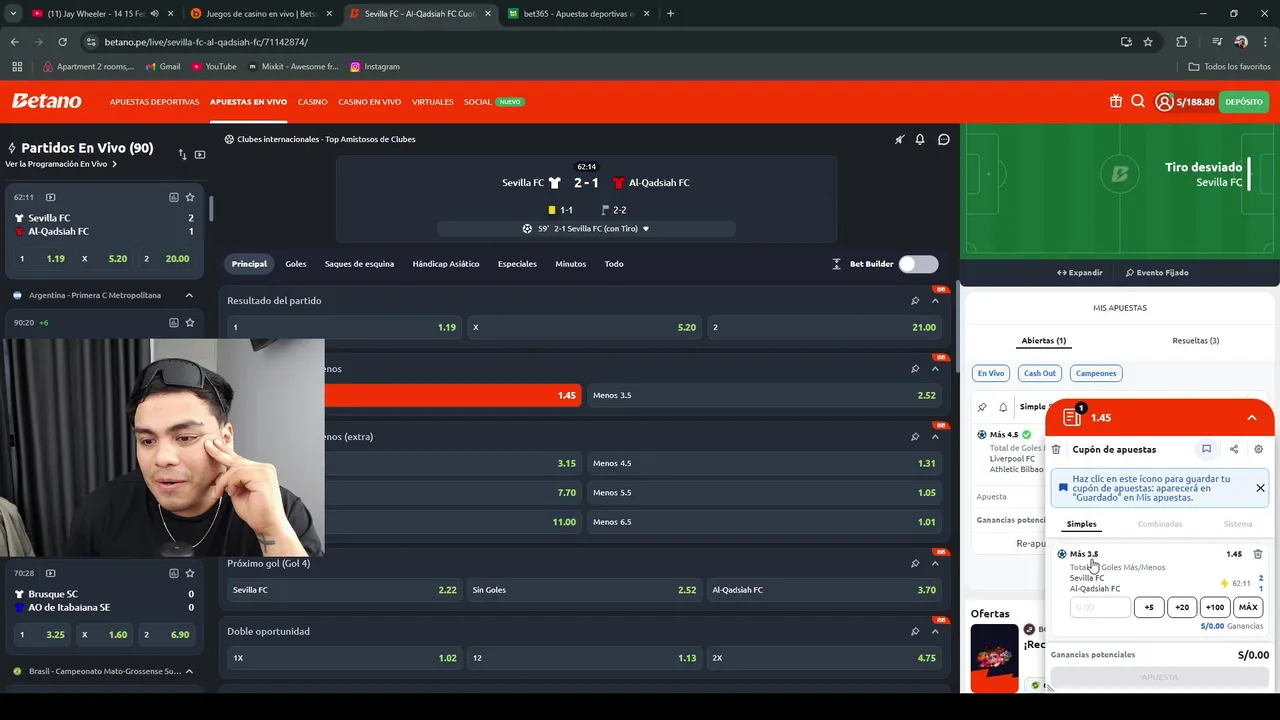Open the Hándicap Asiático tab
This screenshot has width=1280, height=720.
[446, 264]
